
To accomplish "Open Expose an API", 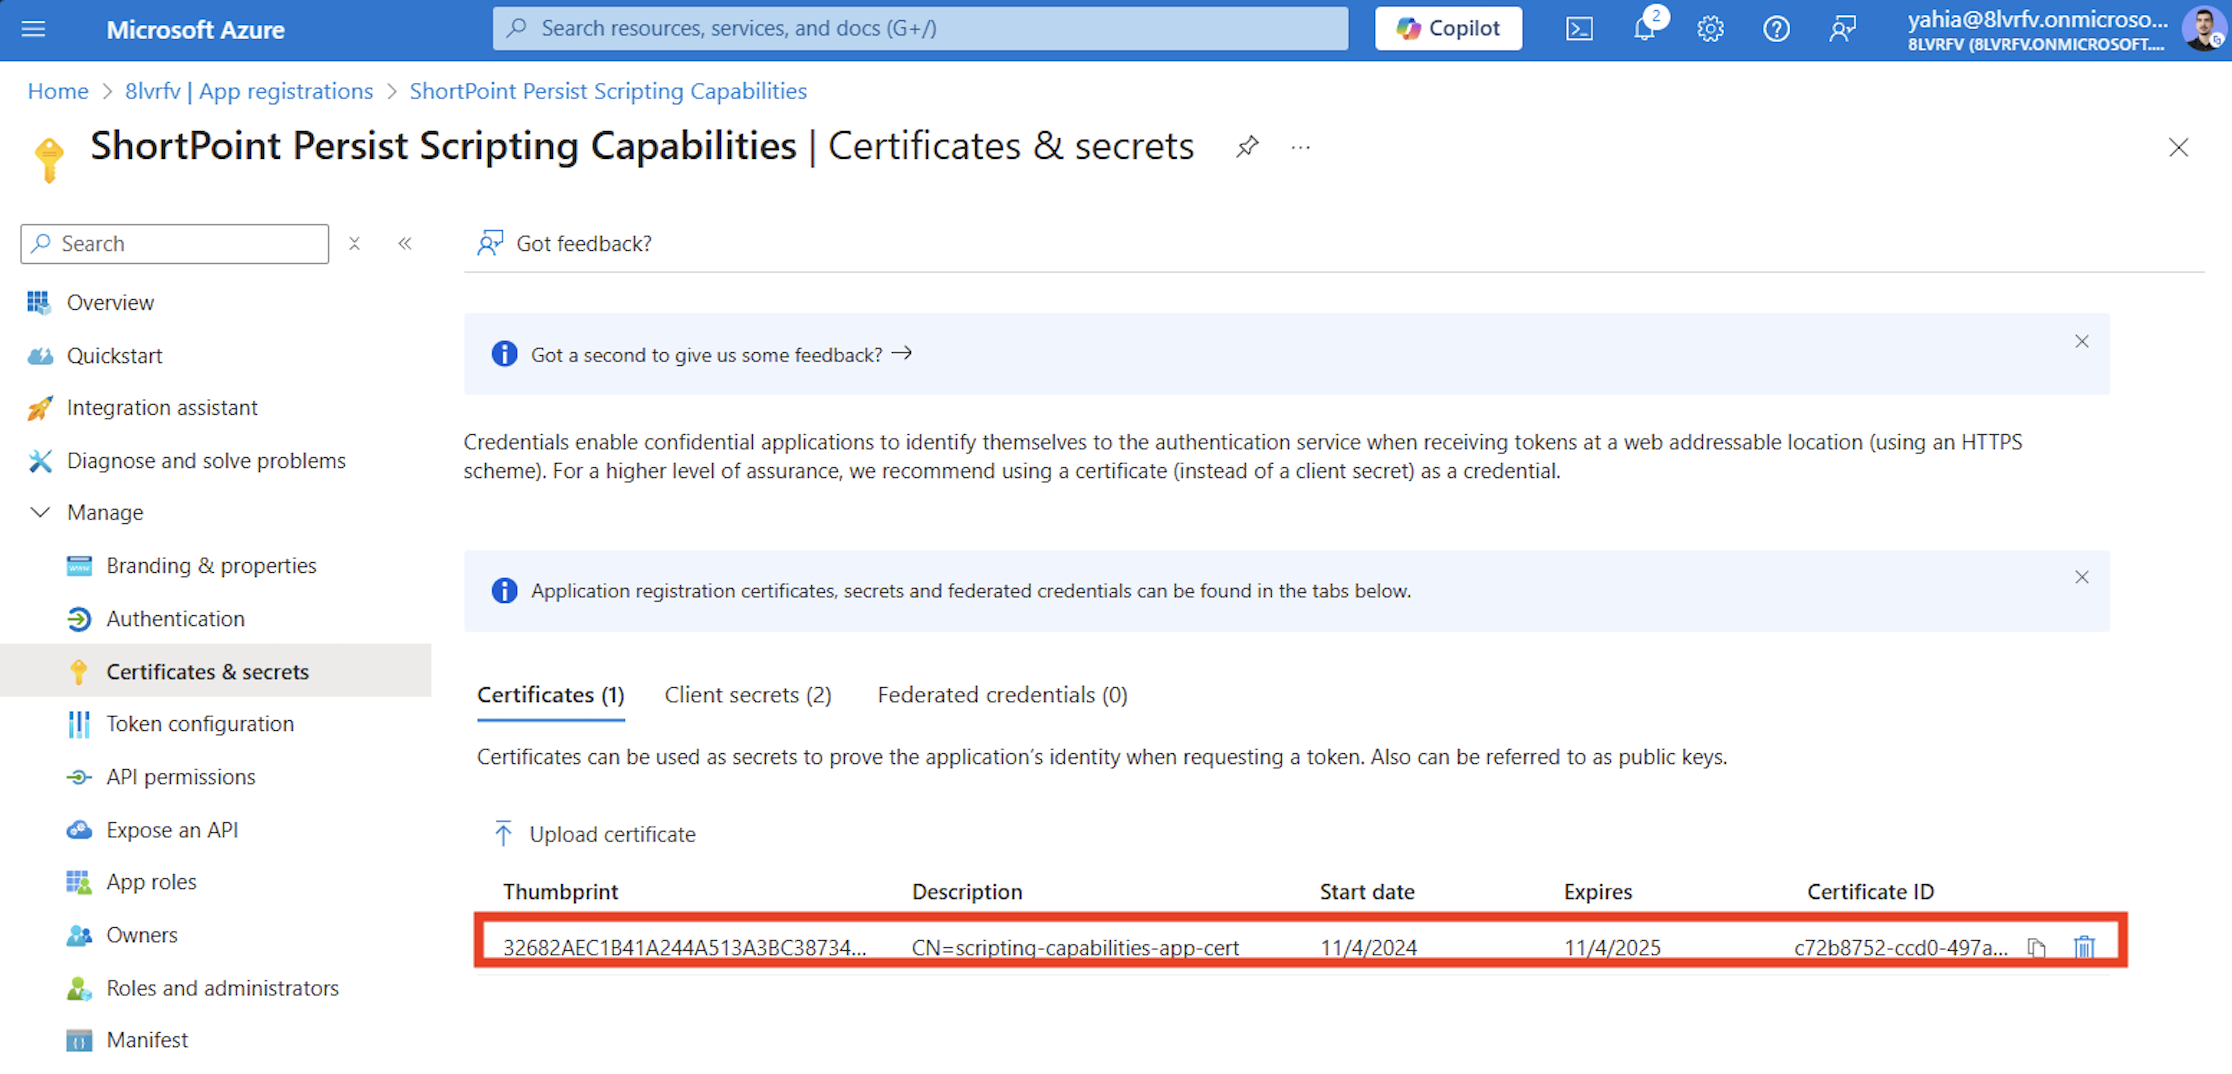I will coord(172,830).
